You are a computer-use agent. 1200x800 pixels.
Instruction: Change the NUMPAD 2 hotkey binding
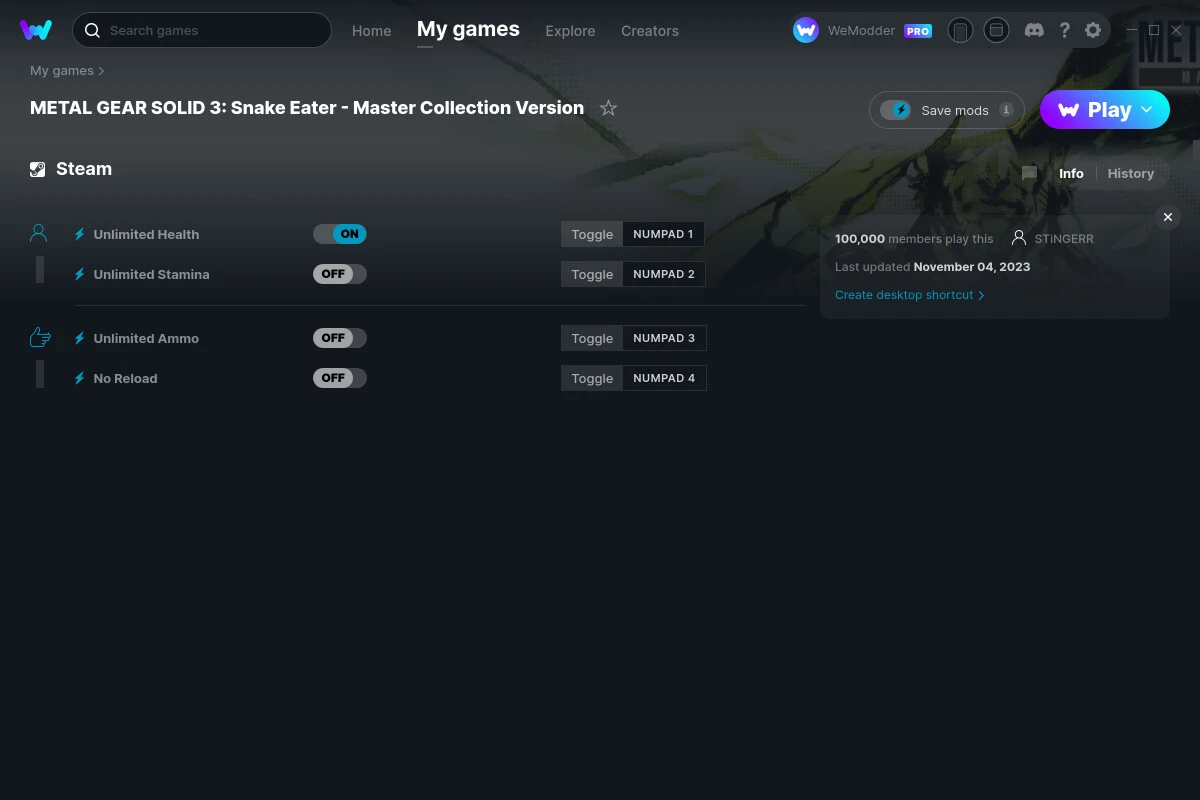664,274
